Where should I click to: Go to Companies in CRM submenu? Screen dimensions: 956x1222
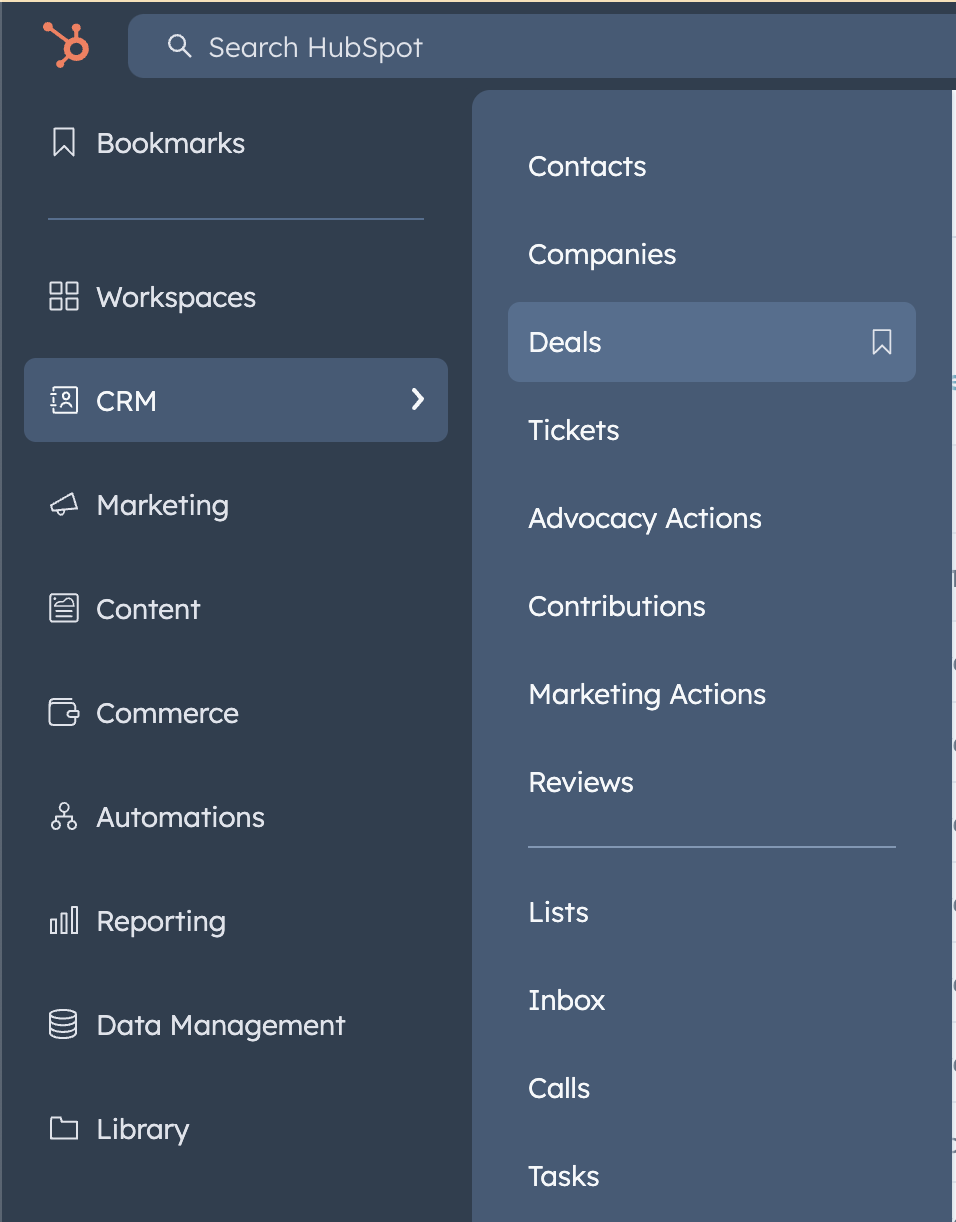tap(602, 254)
